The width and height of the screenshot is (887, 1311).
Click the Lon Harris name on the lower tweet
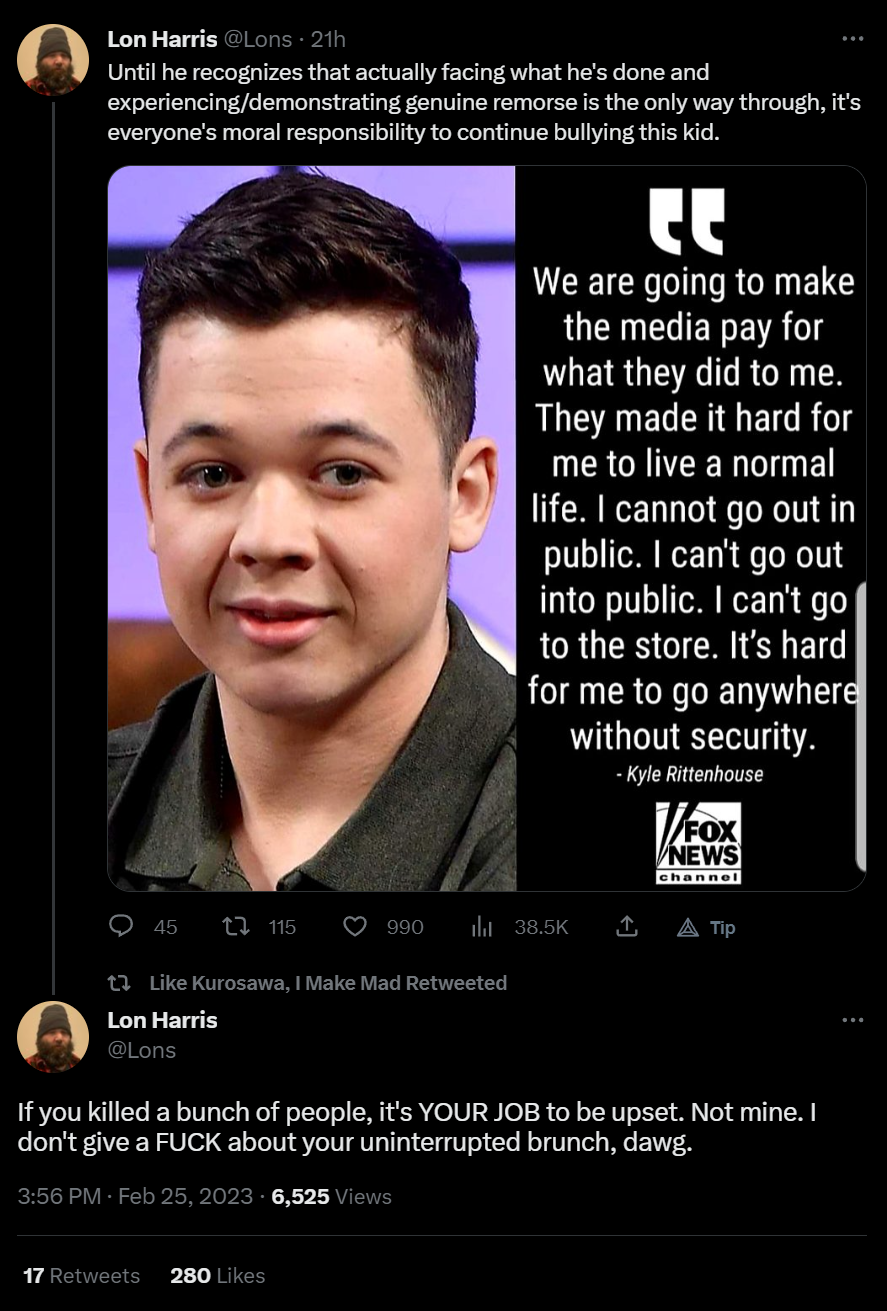(162, 1020)
